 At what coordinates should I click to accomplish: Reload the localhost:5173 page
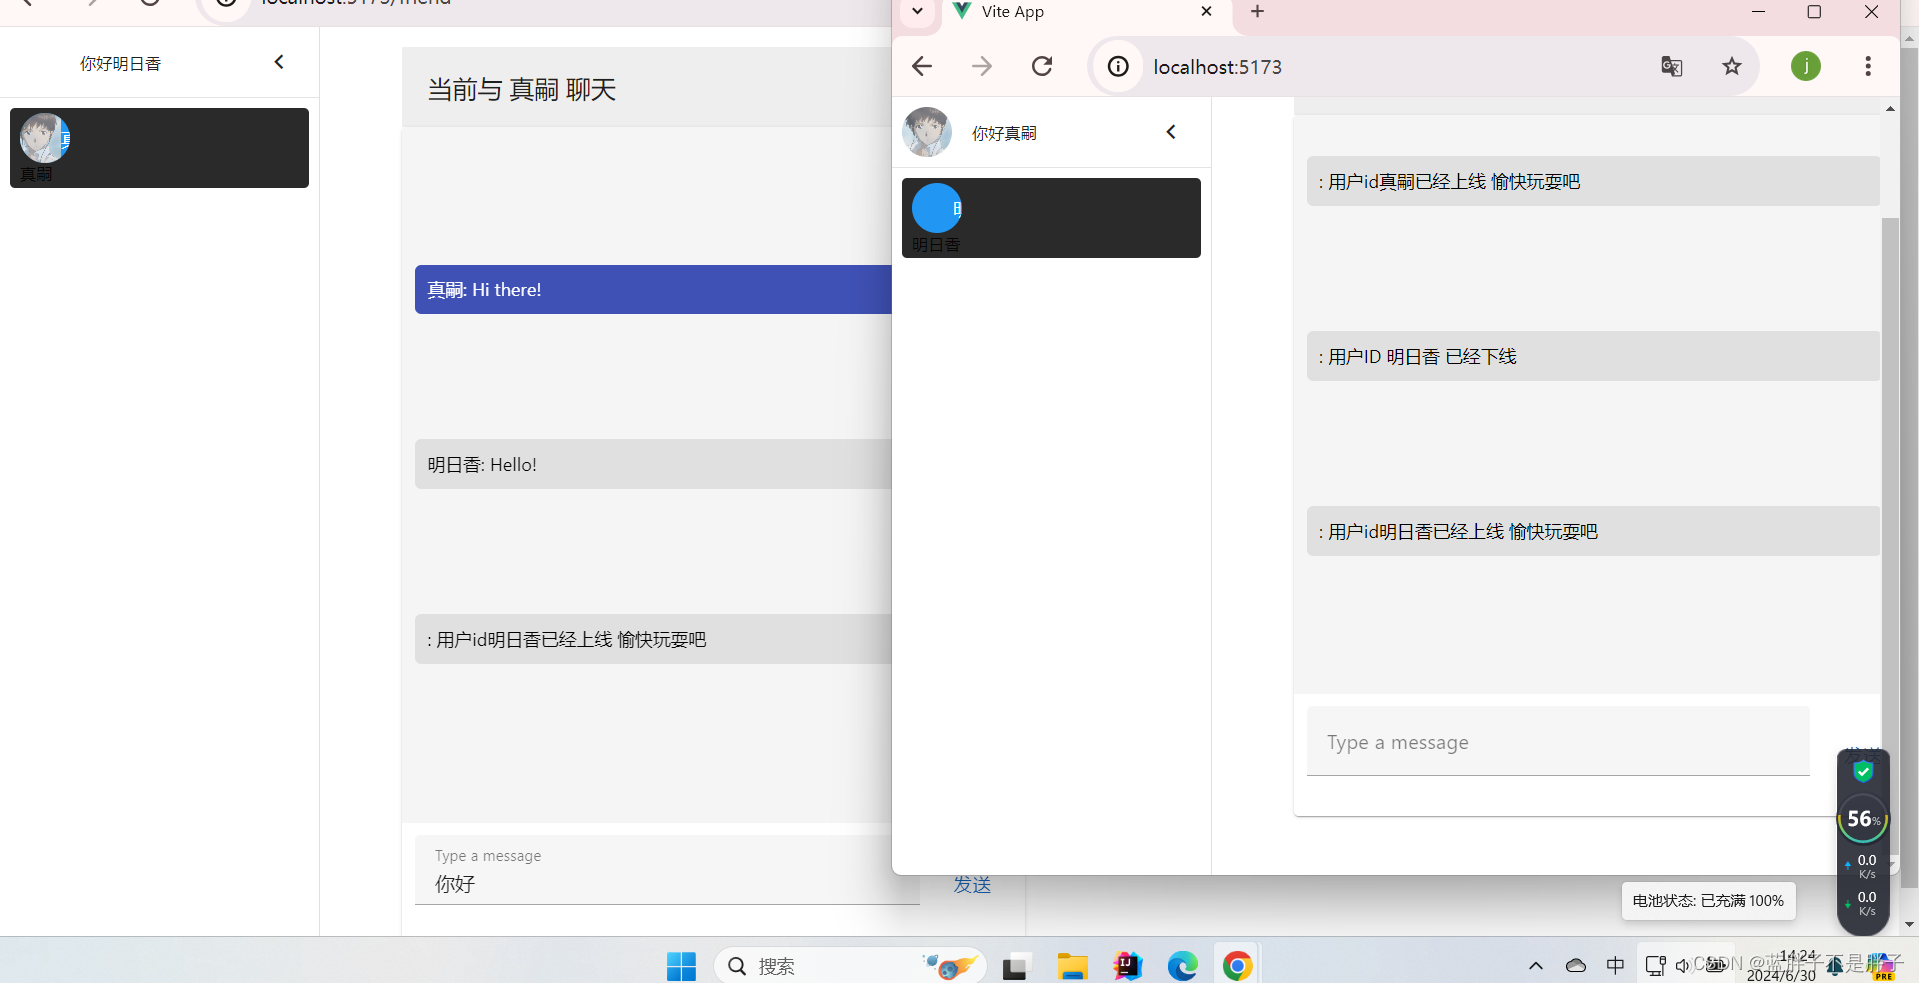click(1042, 66)
